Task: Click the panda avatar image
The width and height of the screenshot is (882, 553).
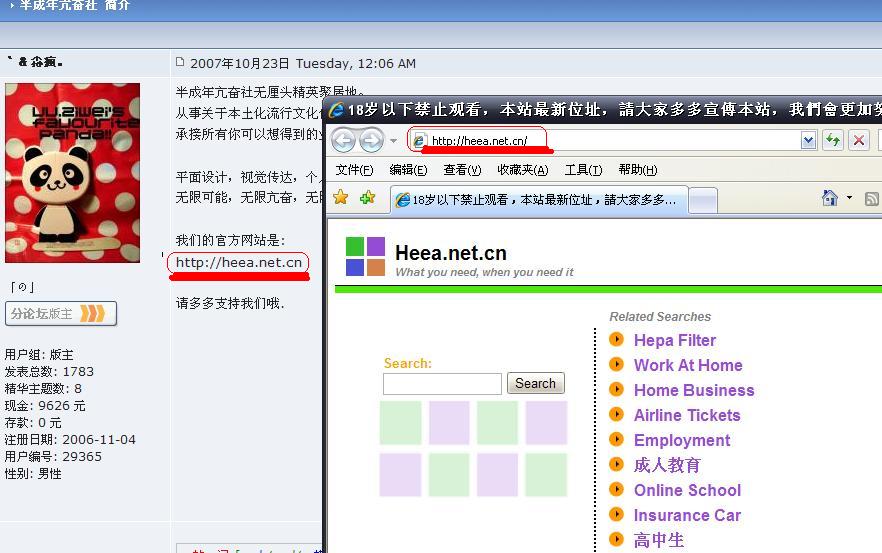Action: point(72,172)
